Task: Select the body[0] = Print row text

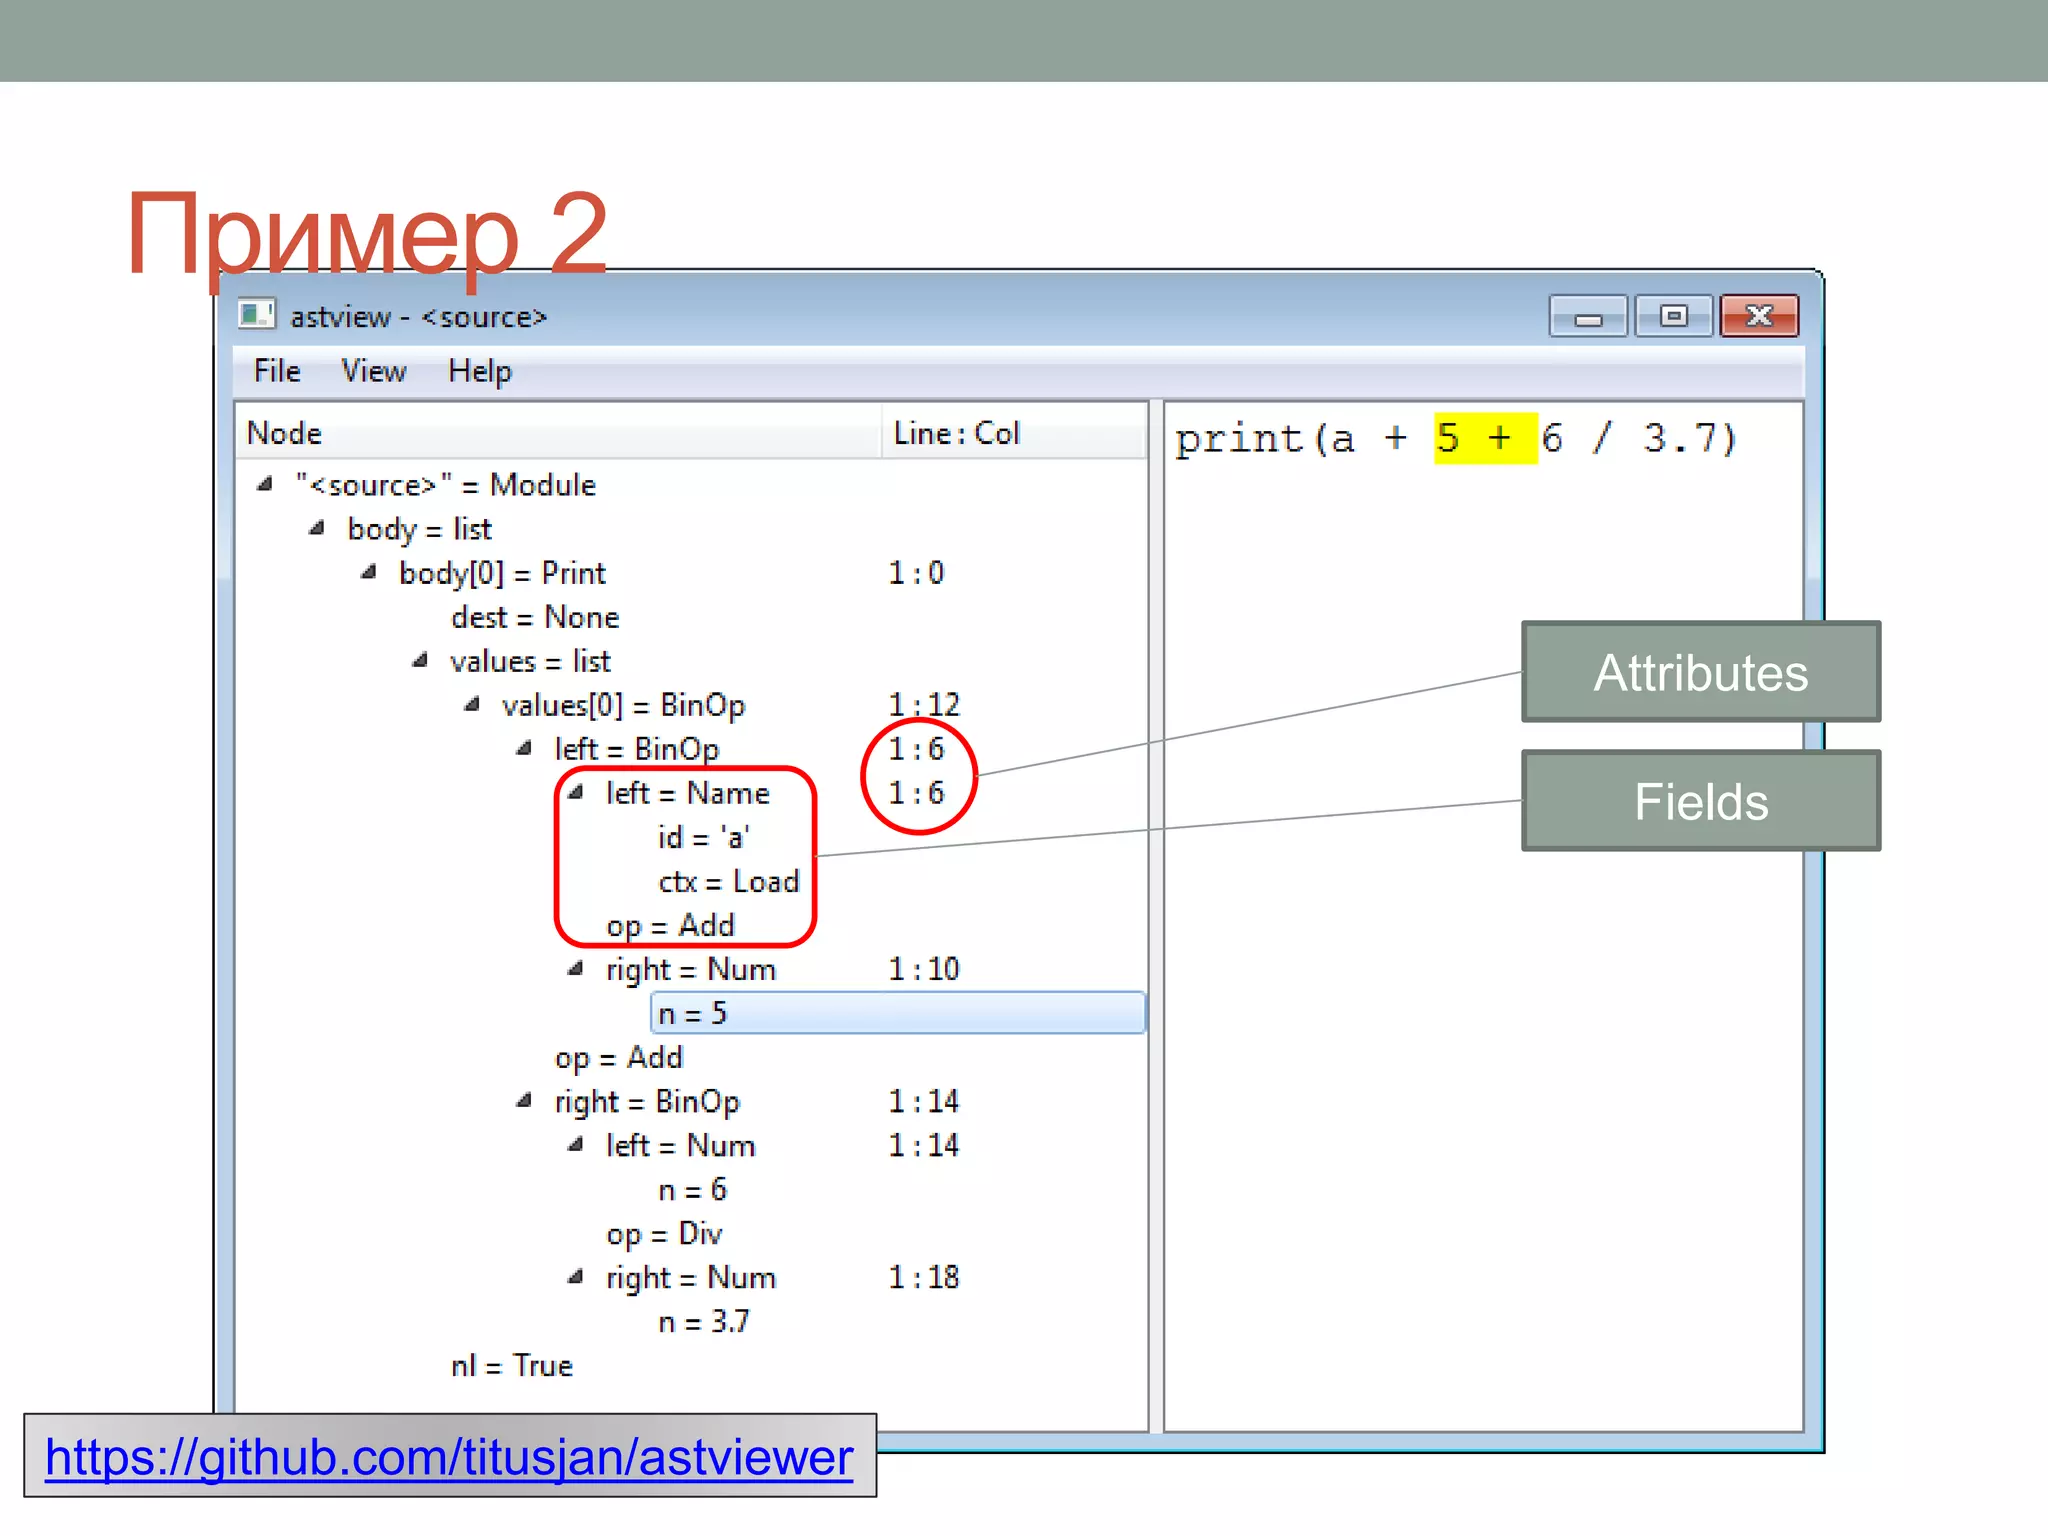Action: click(503, 573)
